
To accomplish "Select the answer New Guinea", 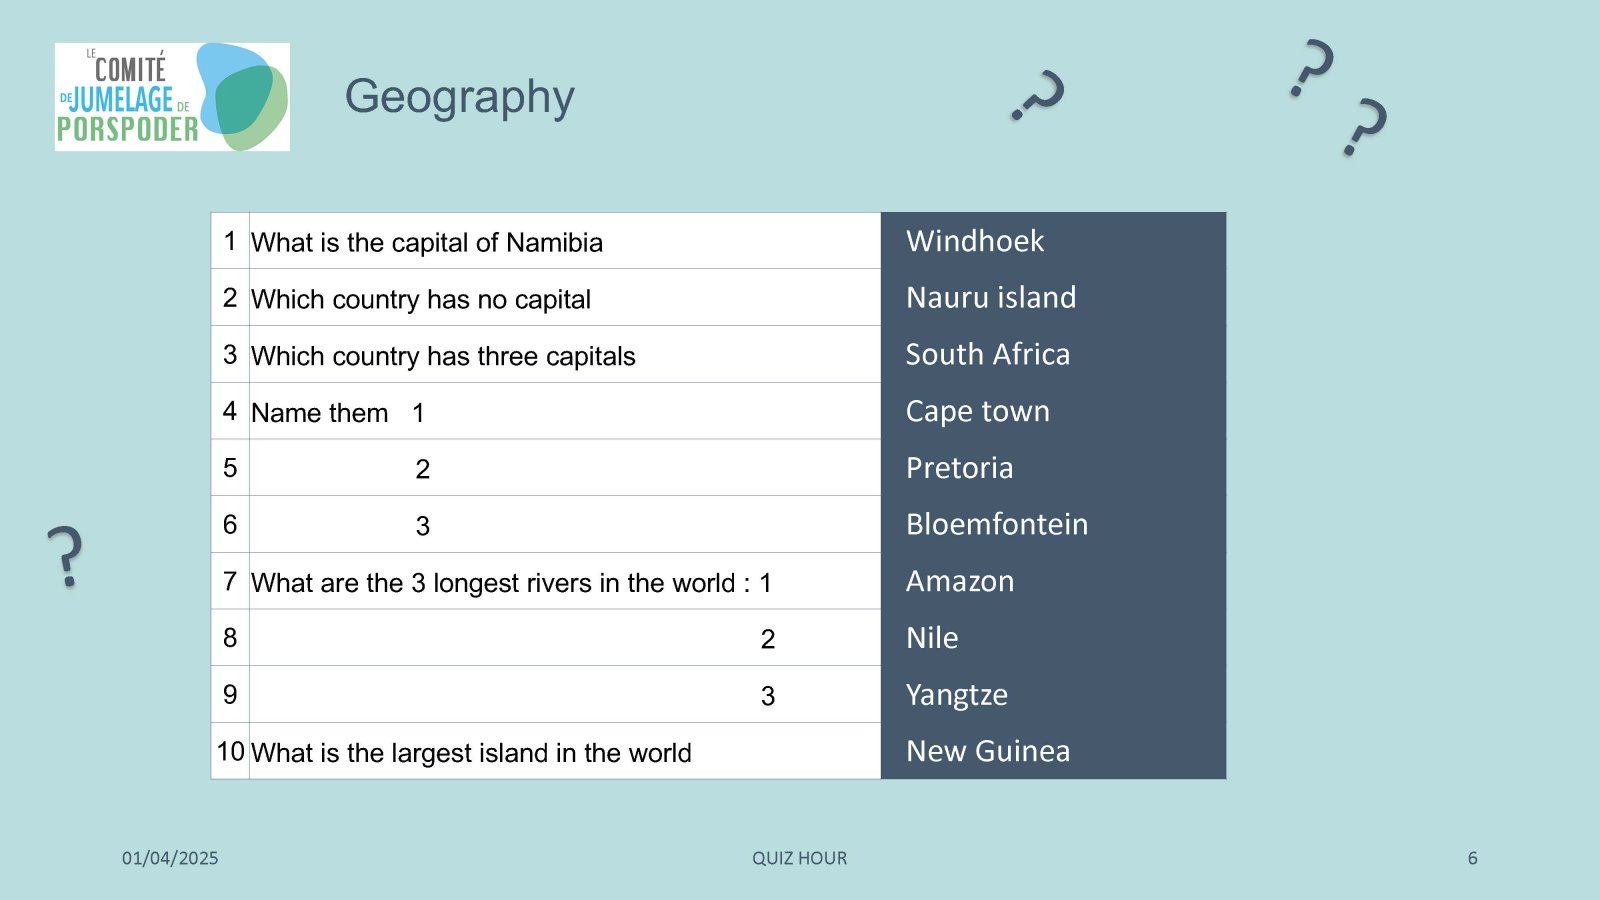I will (988, 751).
